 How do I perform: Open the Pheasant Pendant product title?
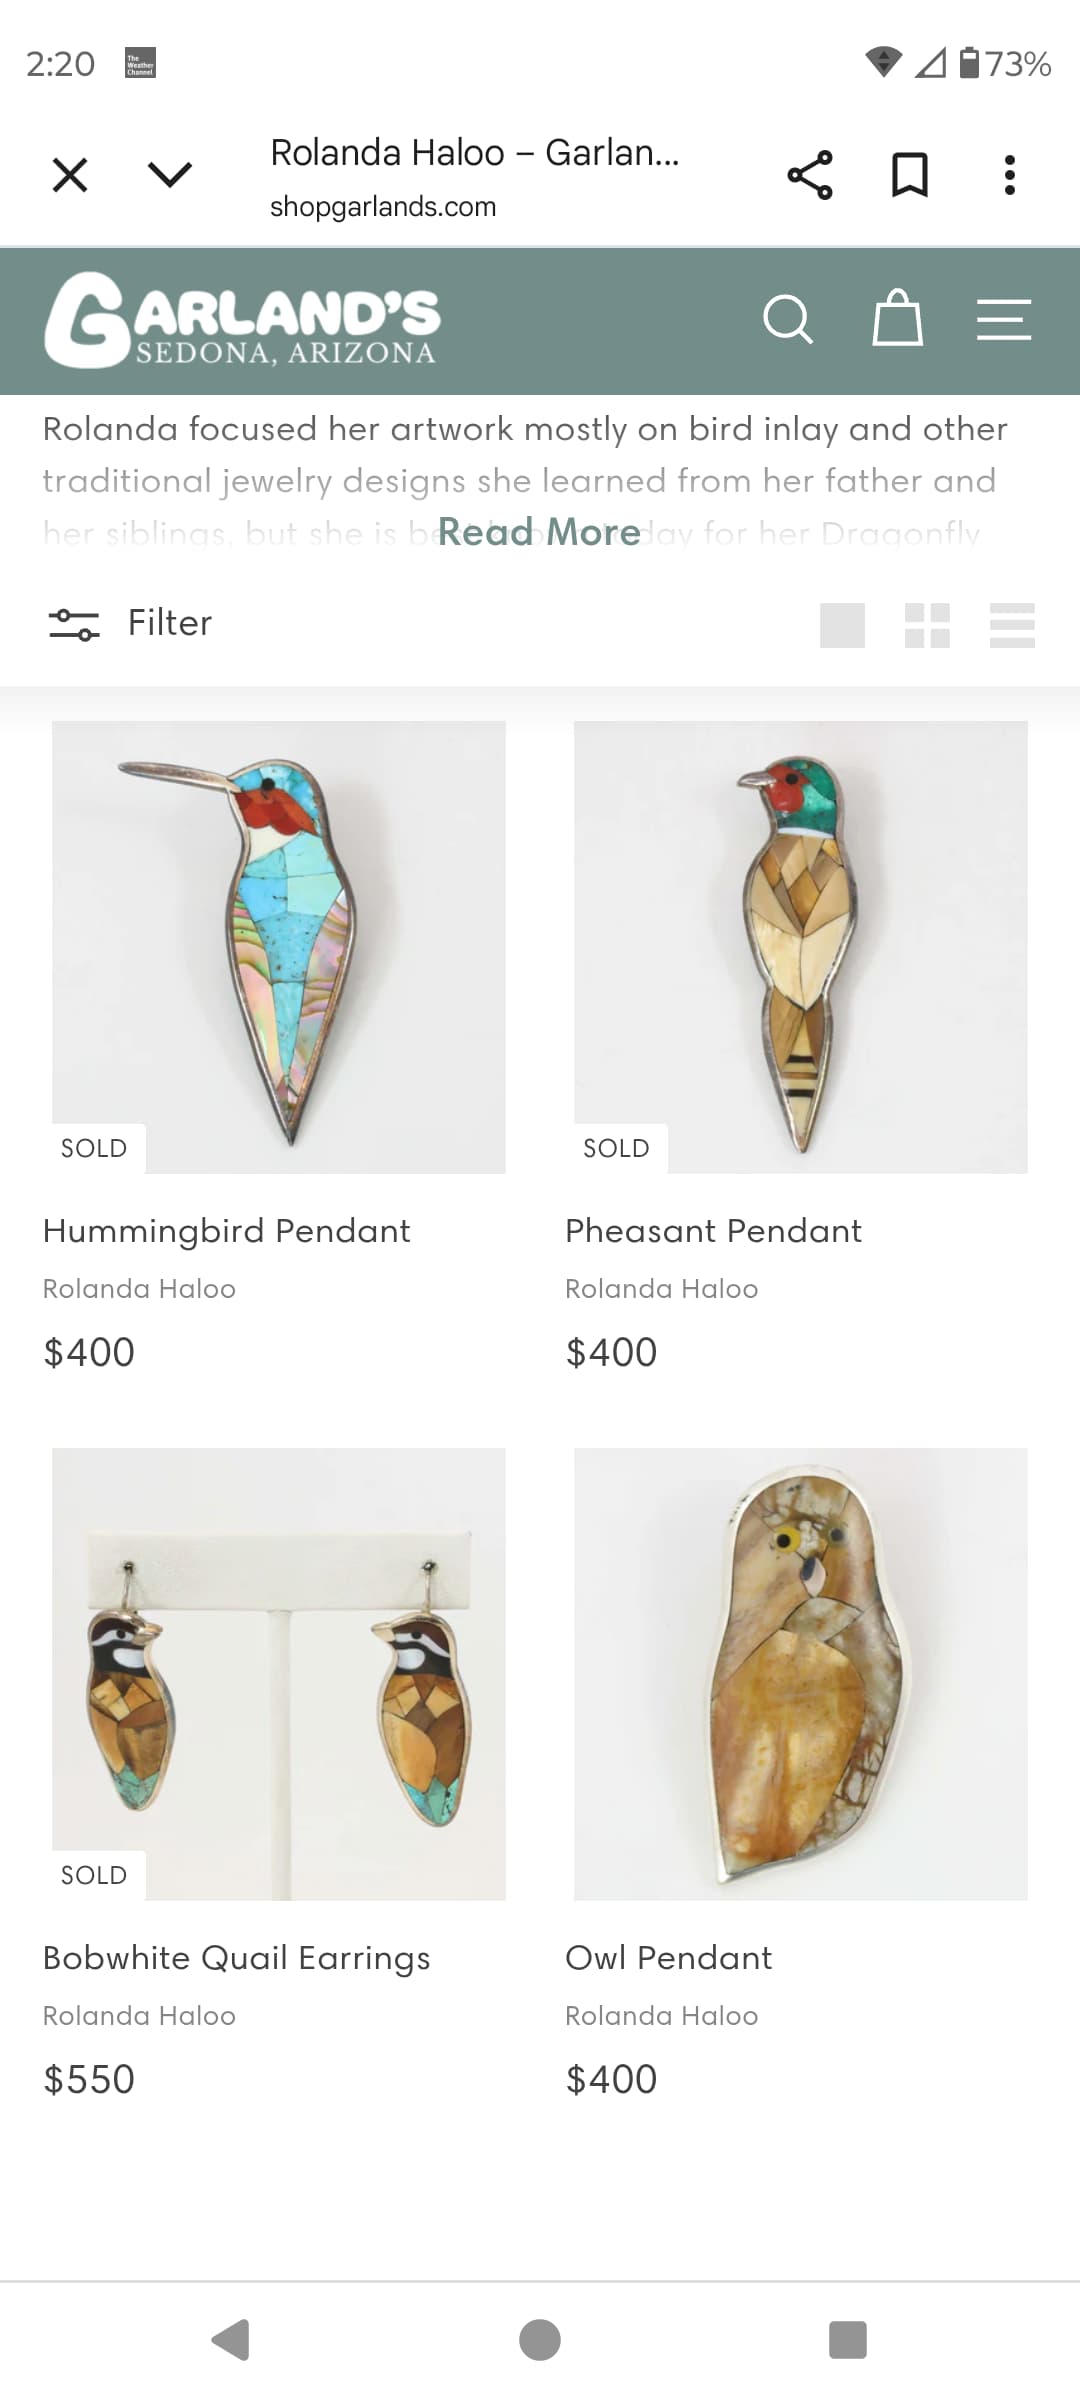(713, 1231)
